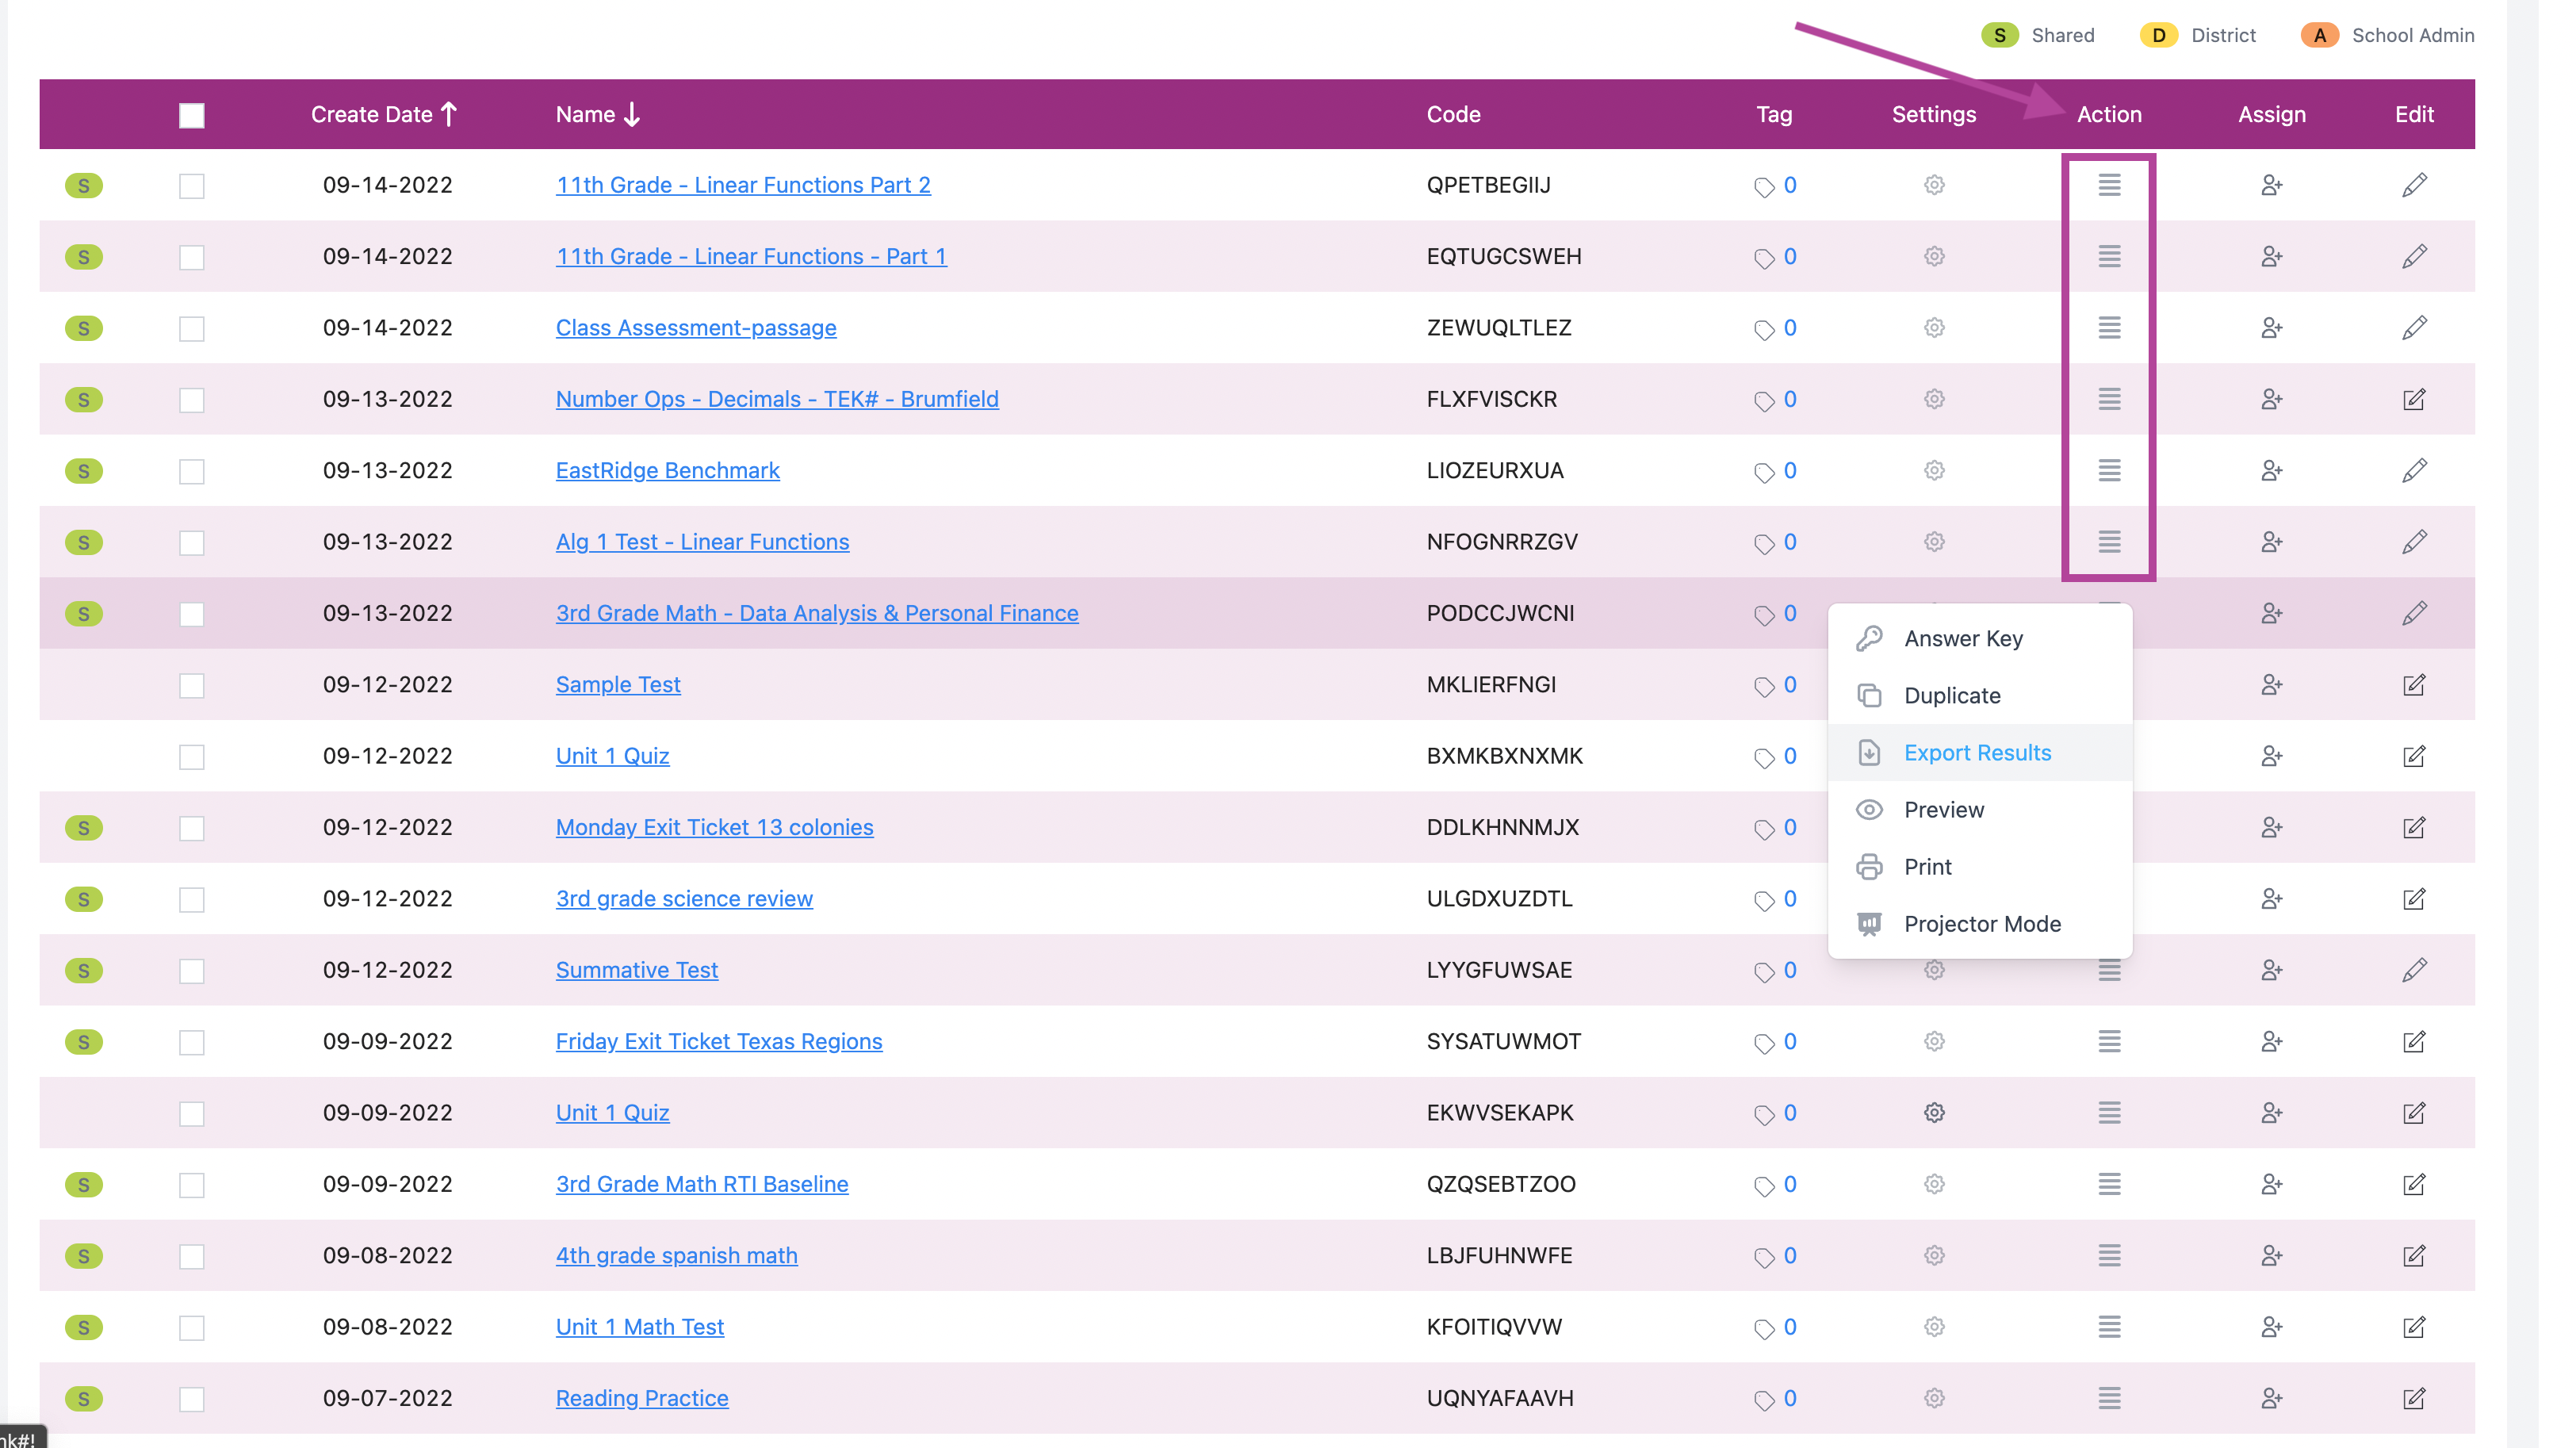This screenshot has height=1448, width=2576.
Task: Click the tag count for Class Assessment-passage
Action: click(1790, 328)
